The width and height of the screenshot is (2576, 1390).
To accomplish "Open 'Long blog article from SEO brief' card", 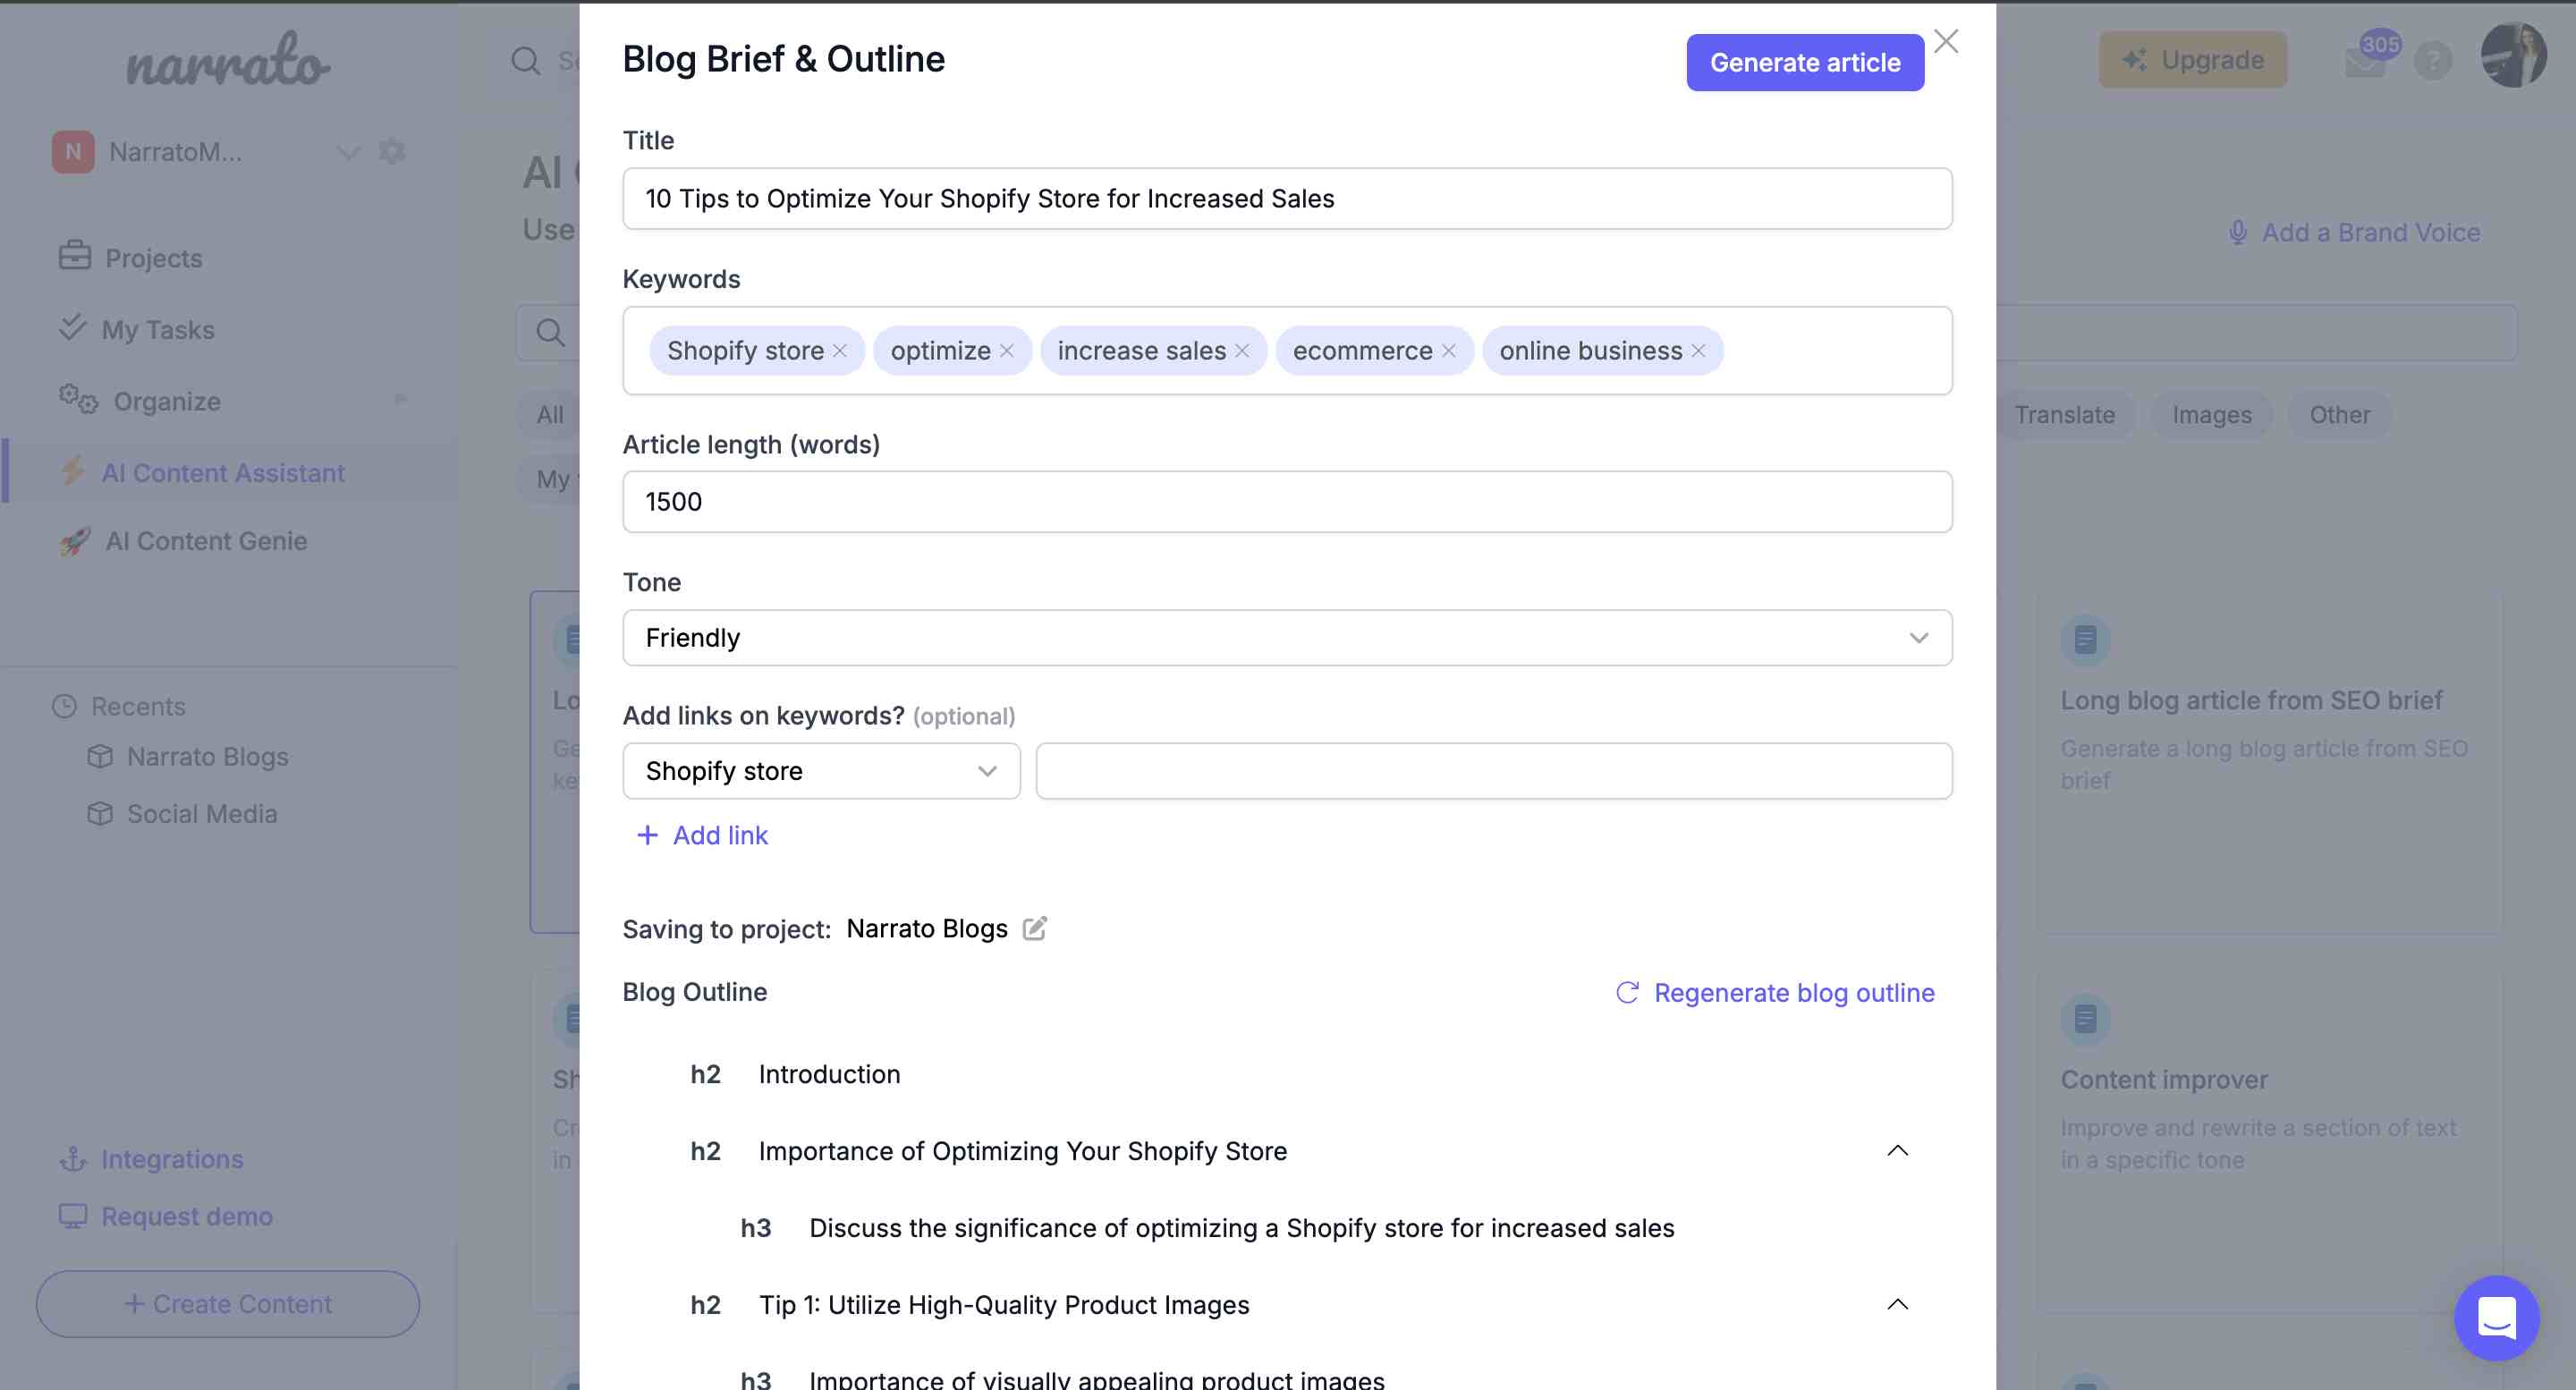I will click(2270, 762).
